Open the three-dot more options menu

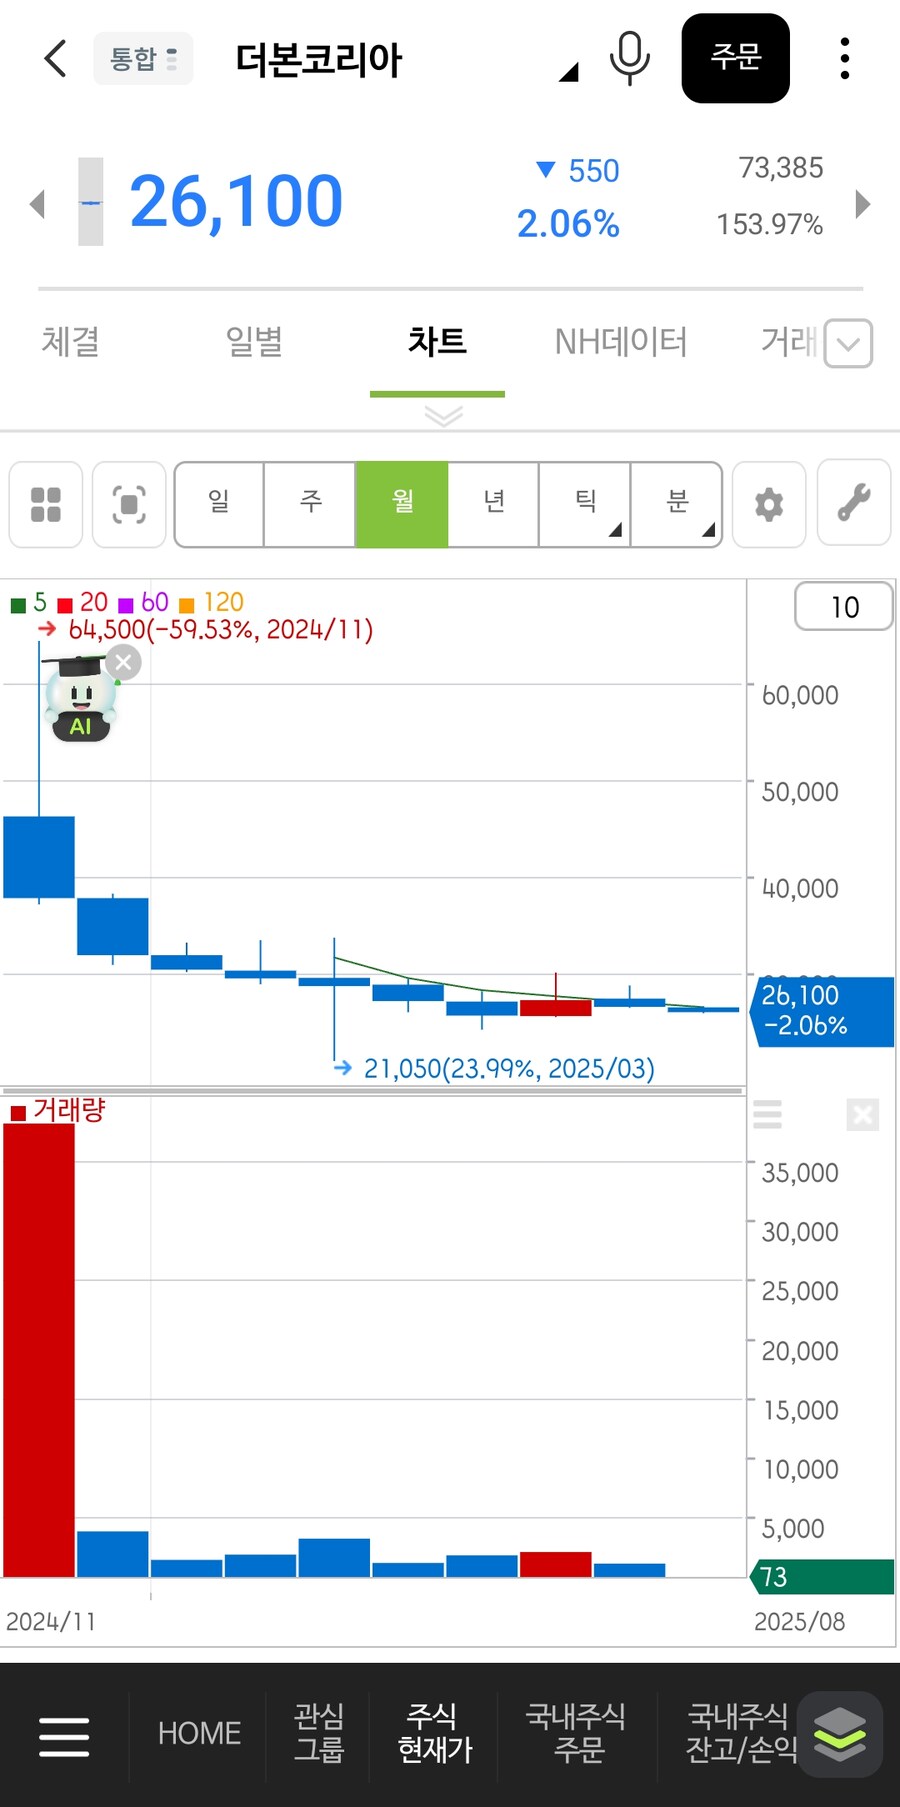[x=845, y=58]
